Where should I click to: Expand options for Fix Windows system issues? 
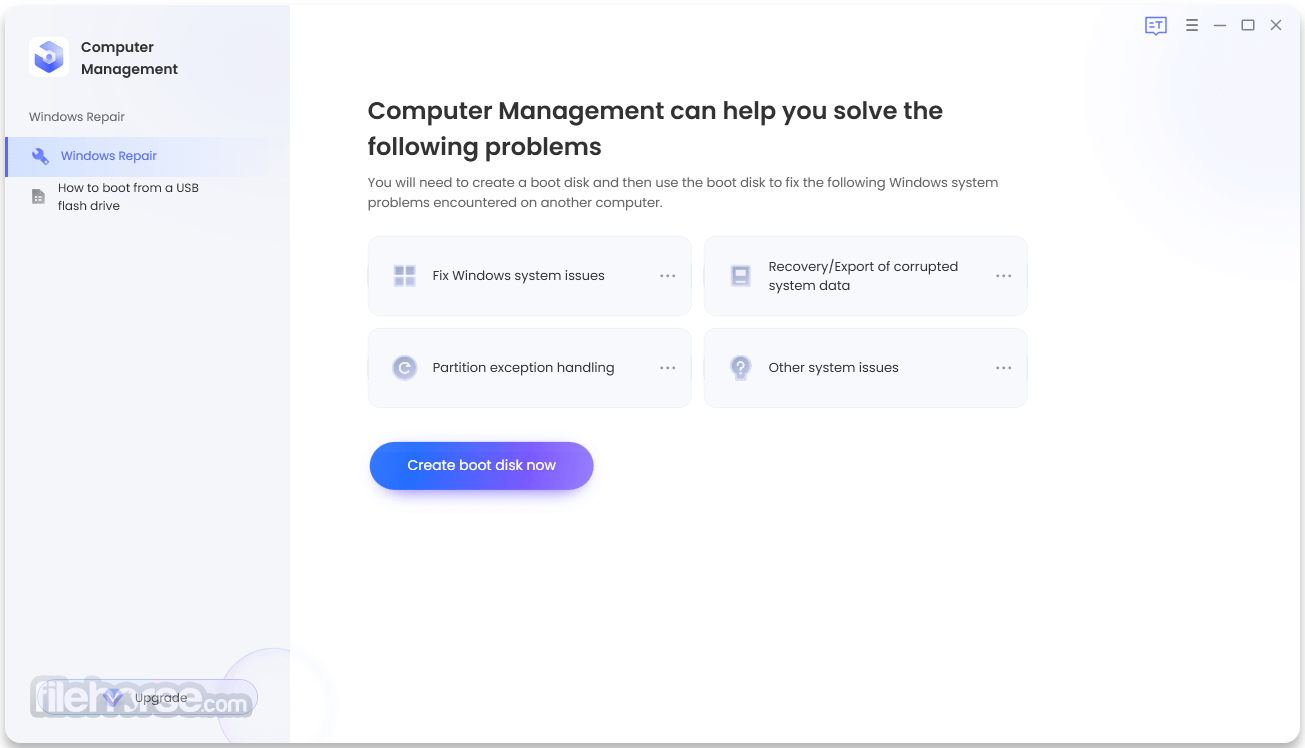point(667,276)
